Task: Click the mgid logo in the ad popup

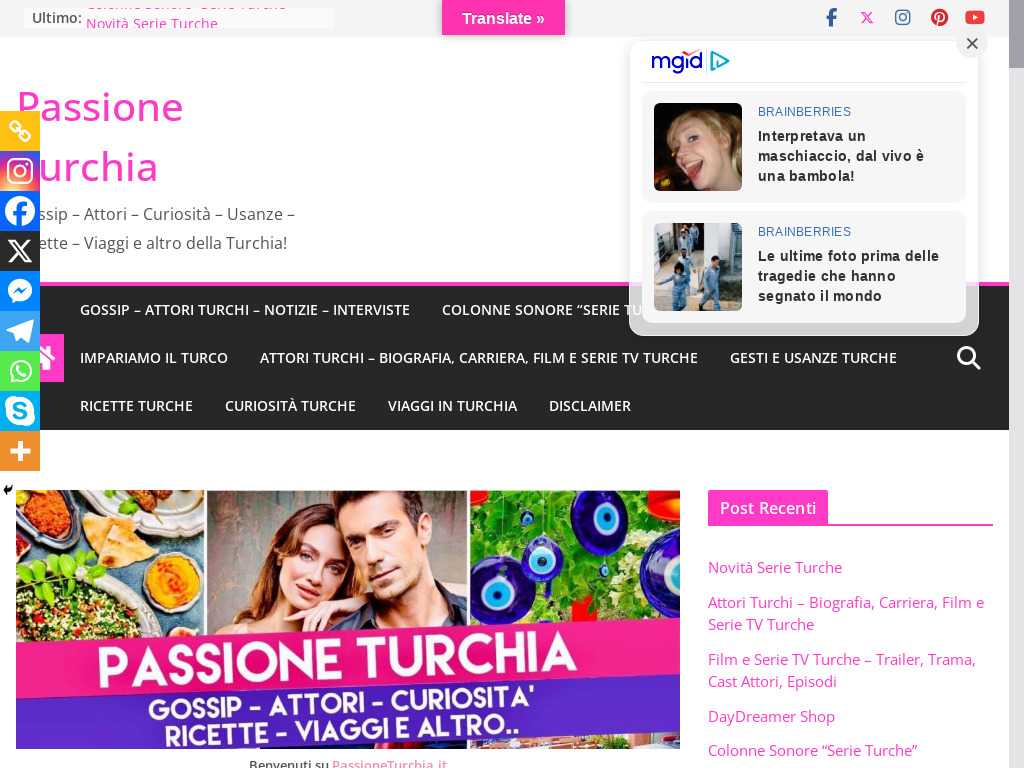Action: pyautogui.click(x=677, y=61)
